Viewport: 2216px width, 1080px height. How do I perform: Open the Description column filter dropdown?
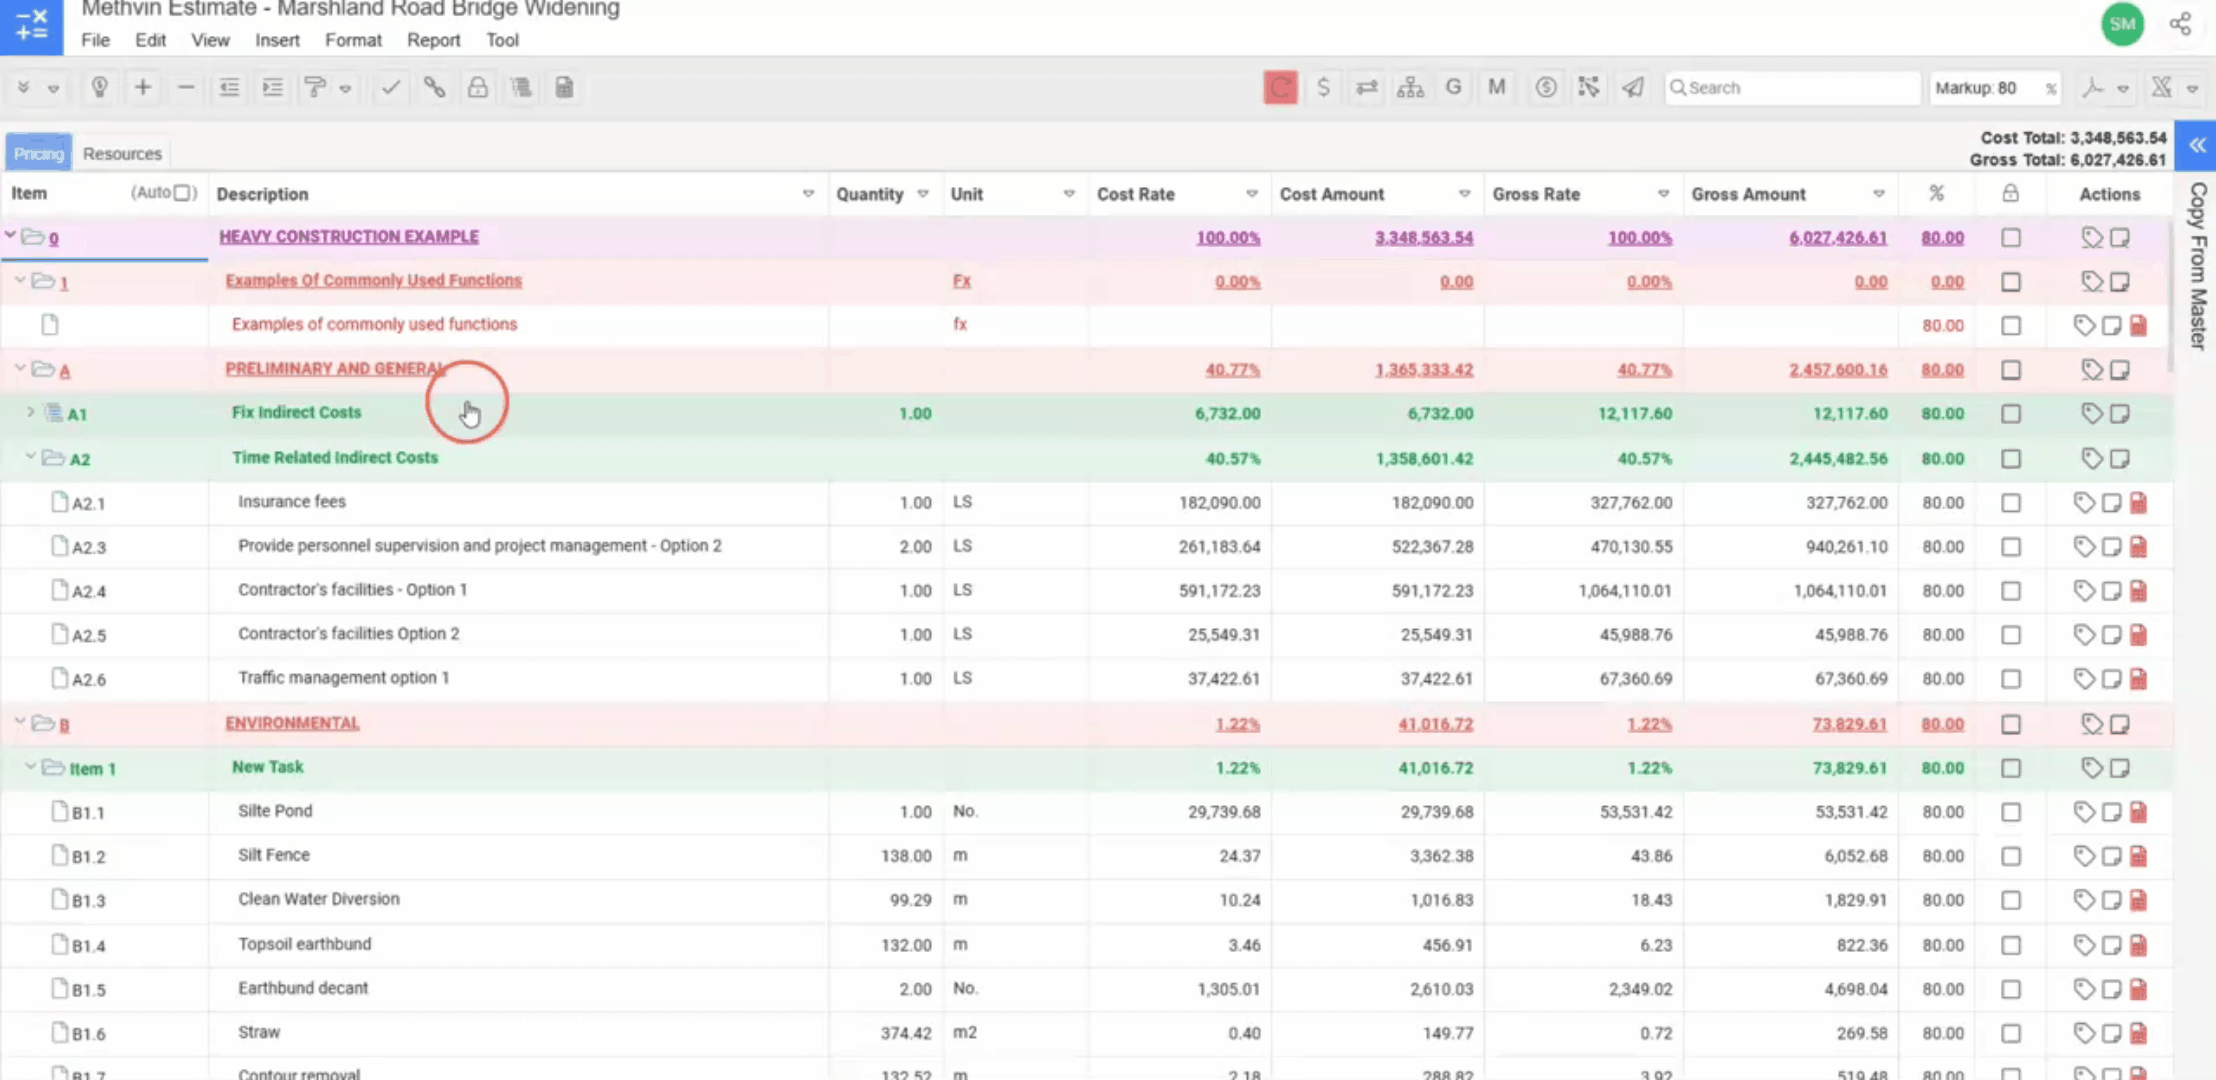coord(808,194)
